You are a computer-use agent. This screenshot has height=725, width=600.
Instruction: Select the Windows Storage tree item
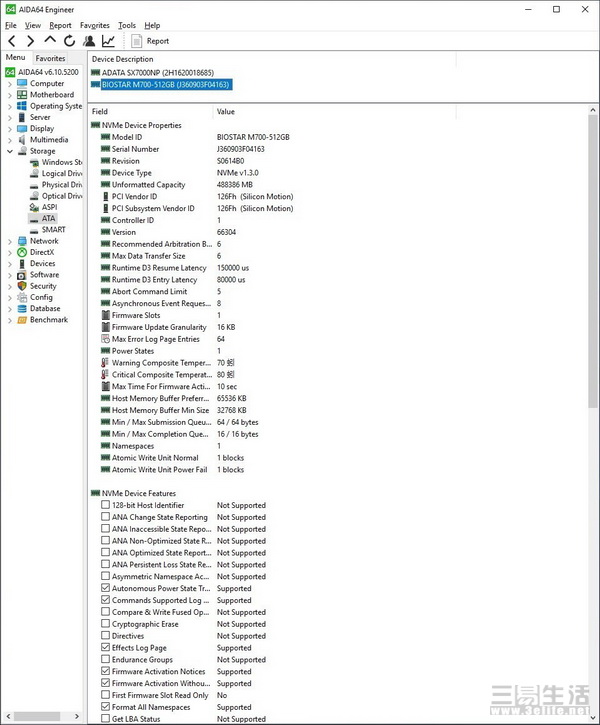pyautogui.click(x=62, y=162)
